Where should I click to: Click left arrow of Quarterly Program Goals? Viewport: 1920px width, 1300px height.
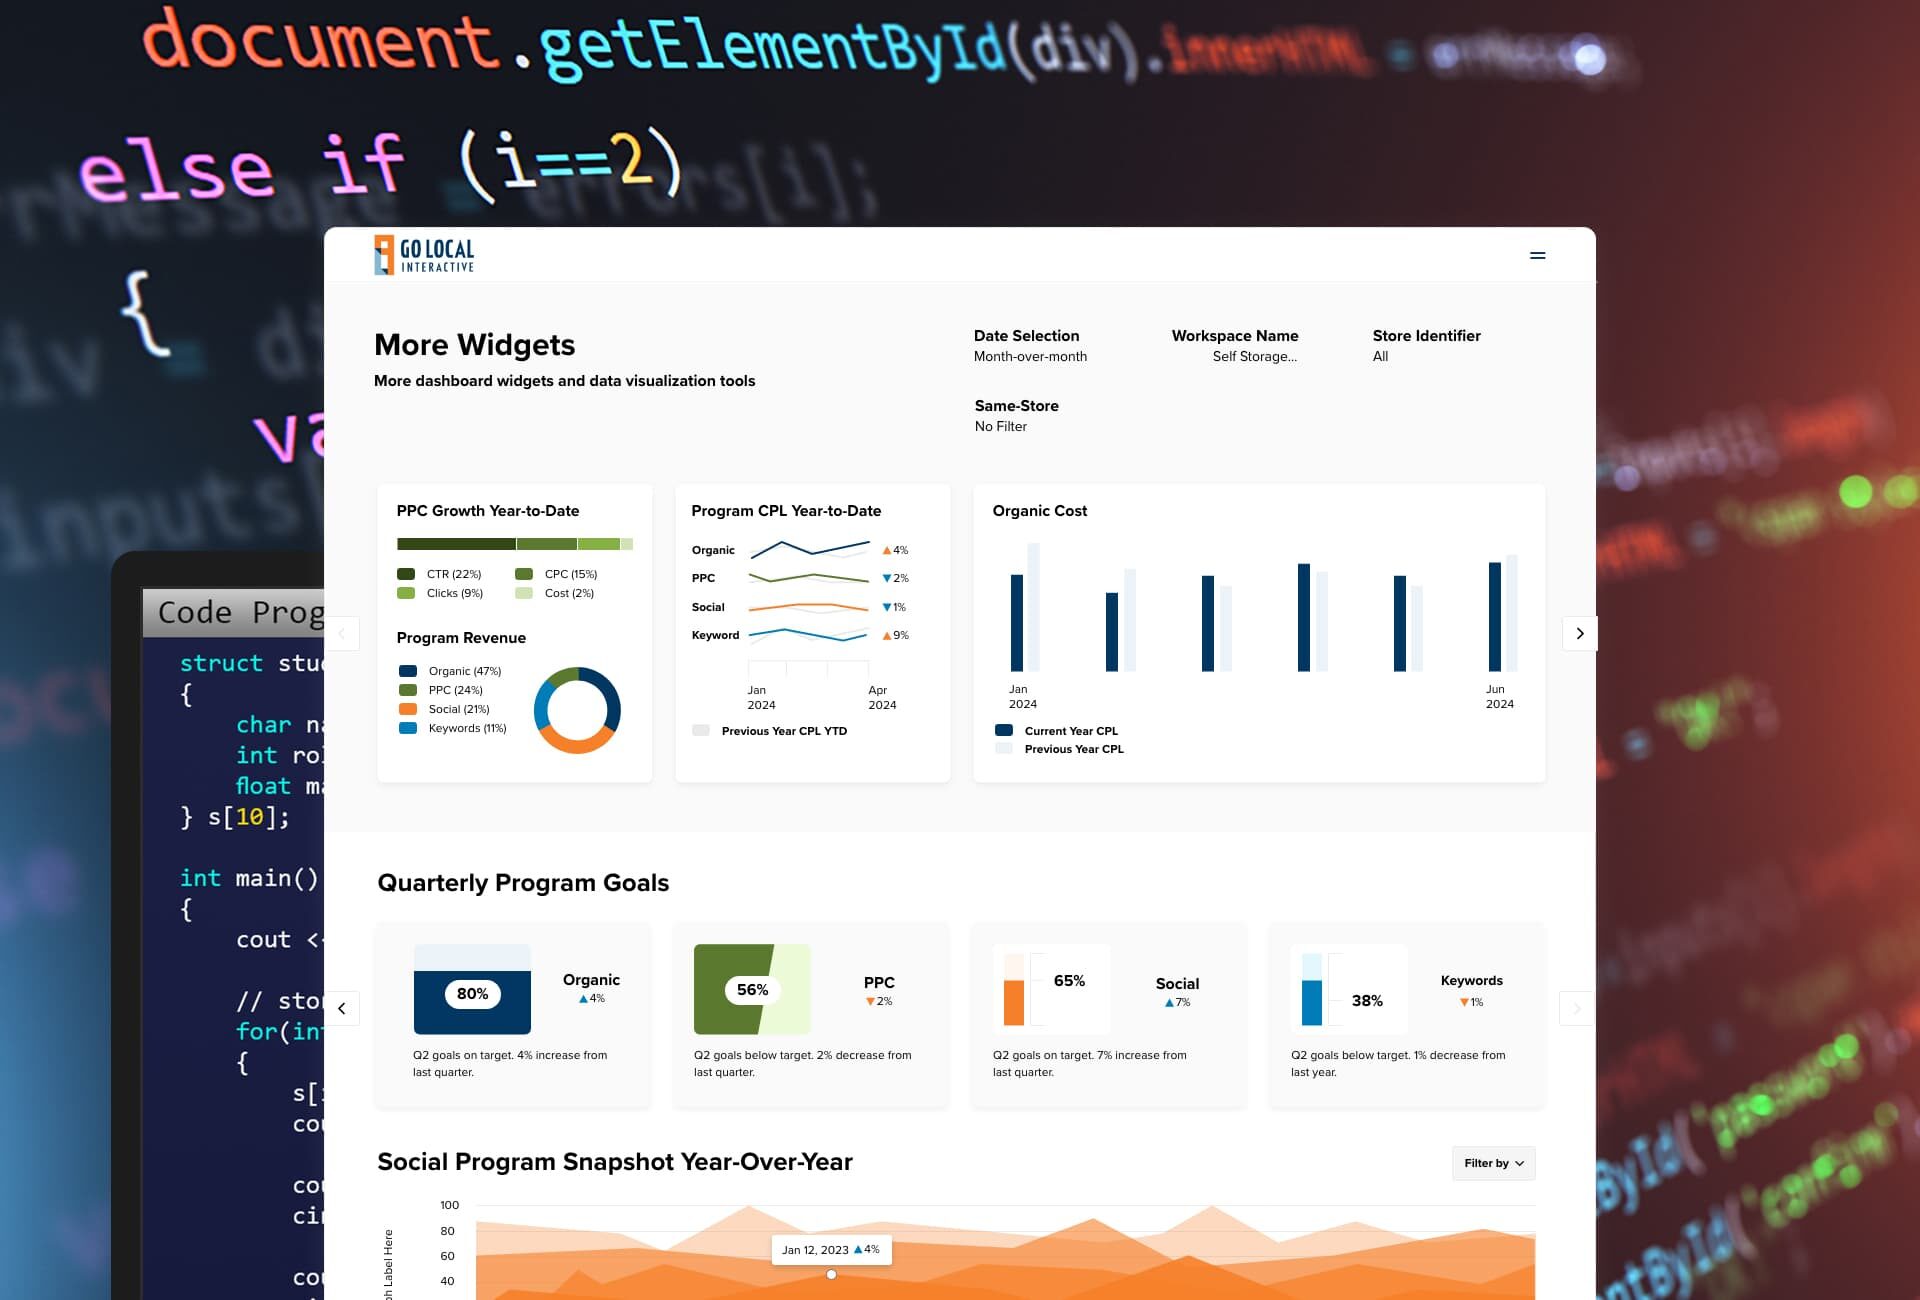click(x=342, y=1008)
